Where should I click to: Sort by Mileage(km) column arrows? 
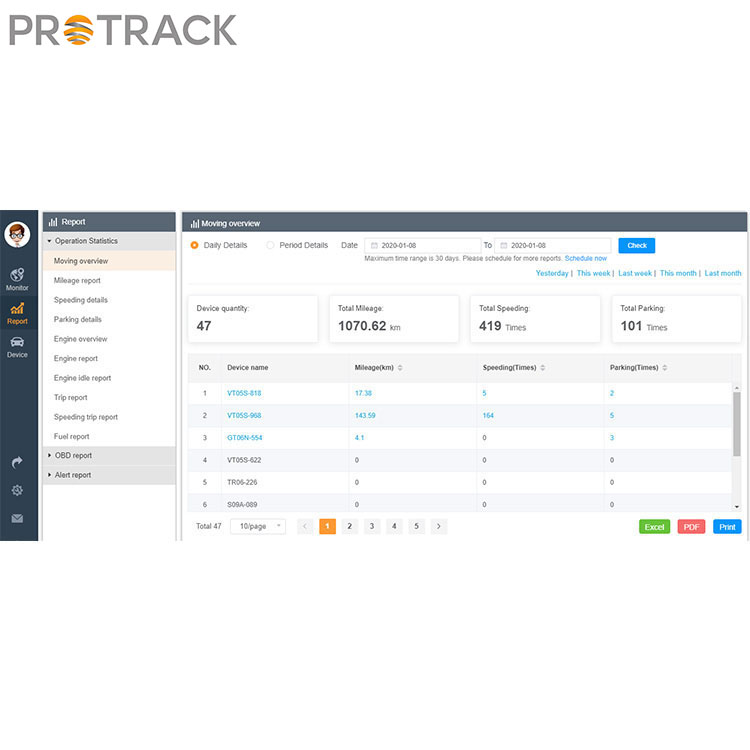pos(400,367)
